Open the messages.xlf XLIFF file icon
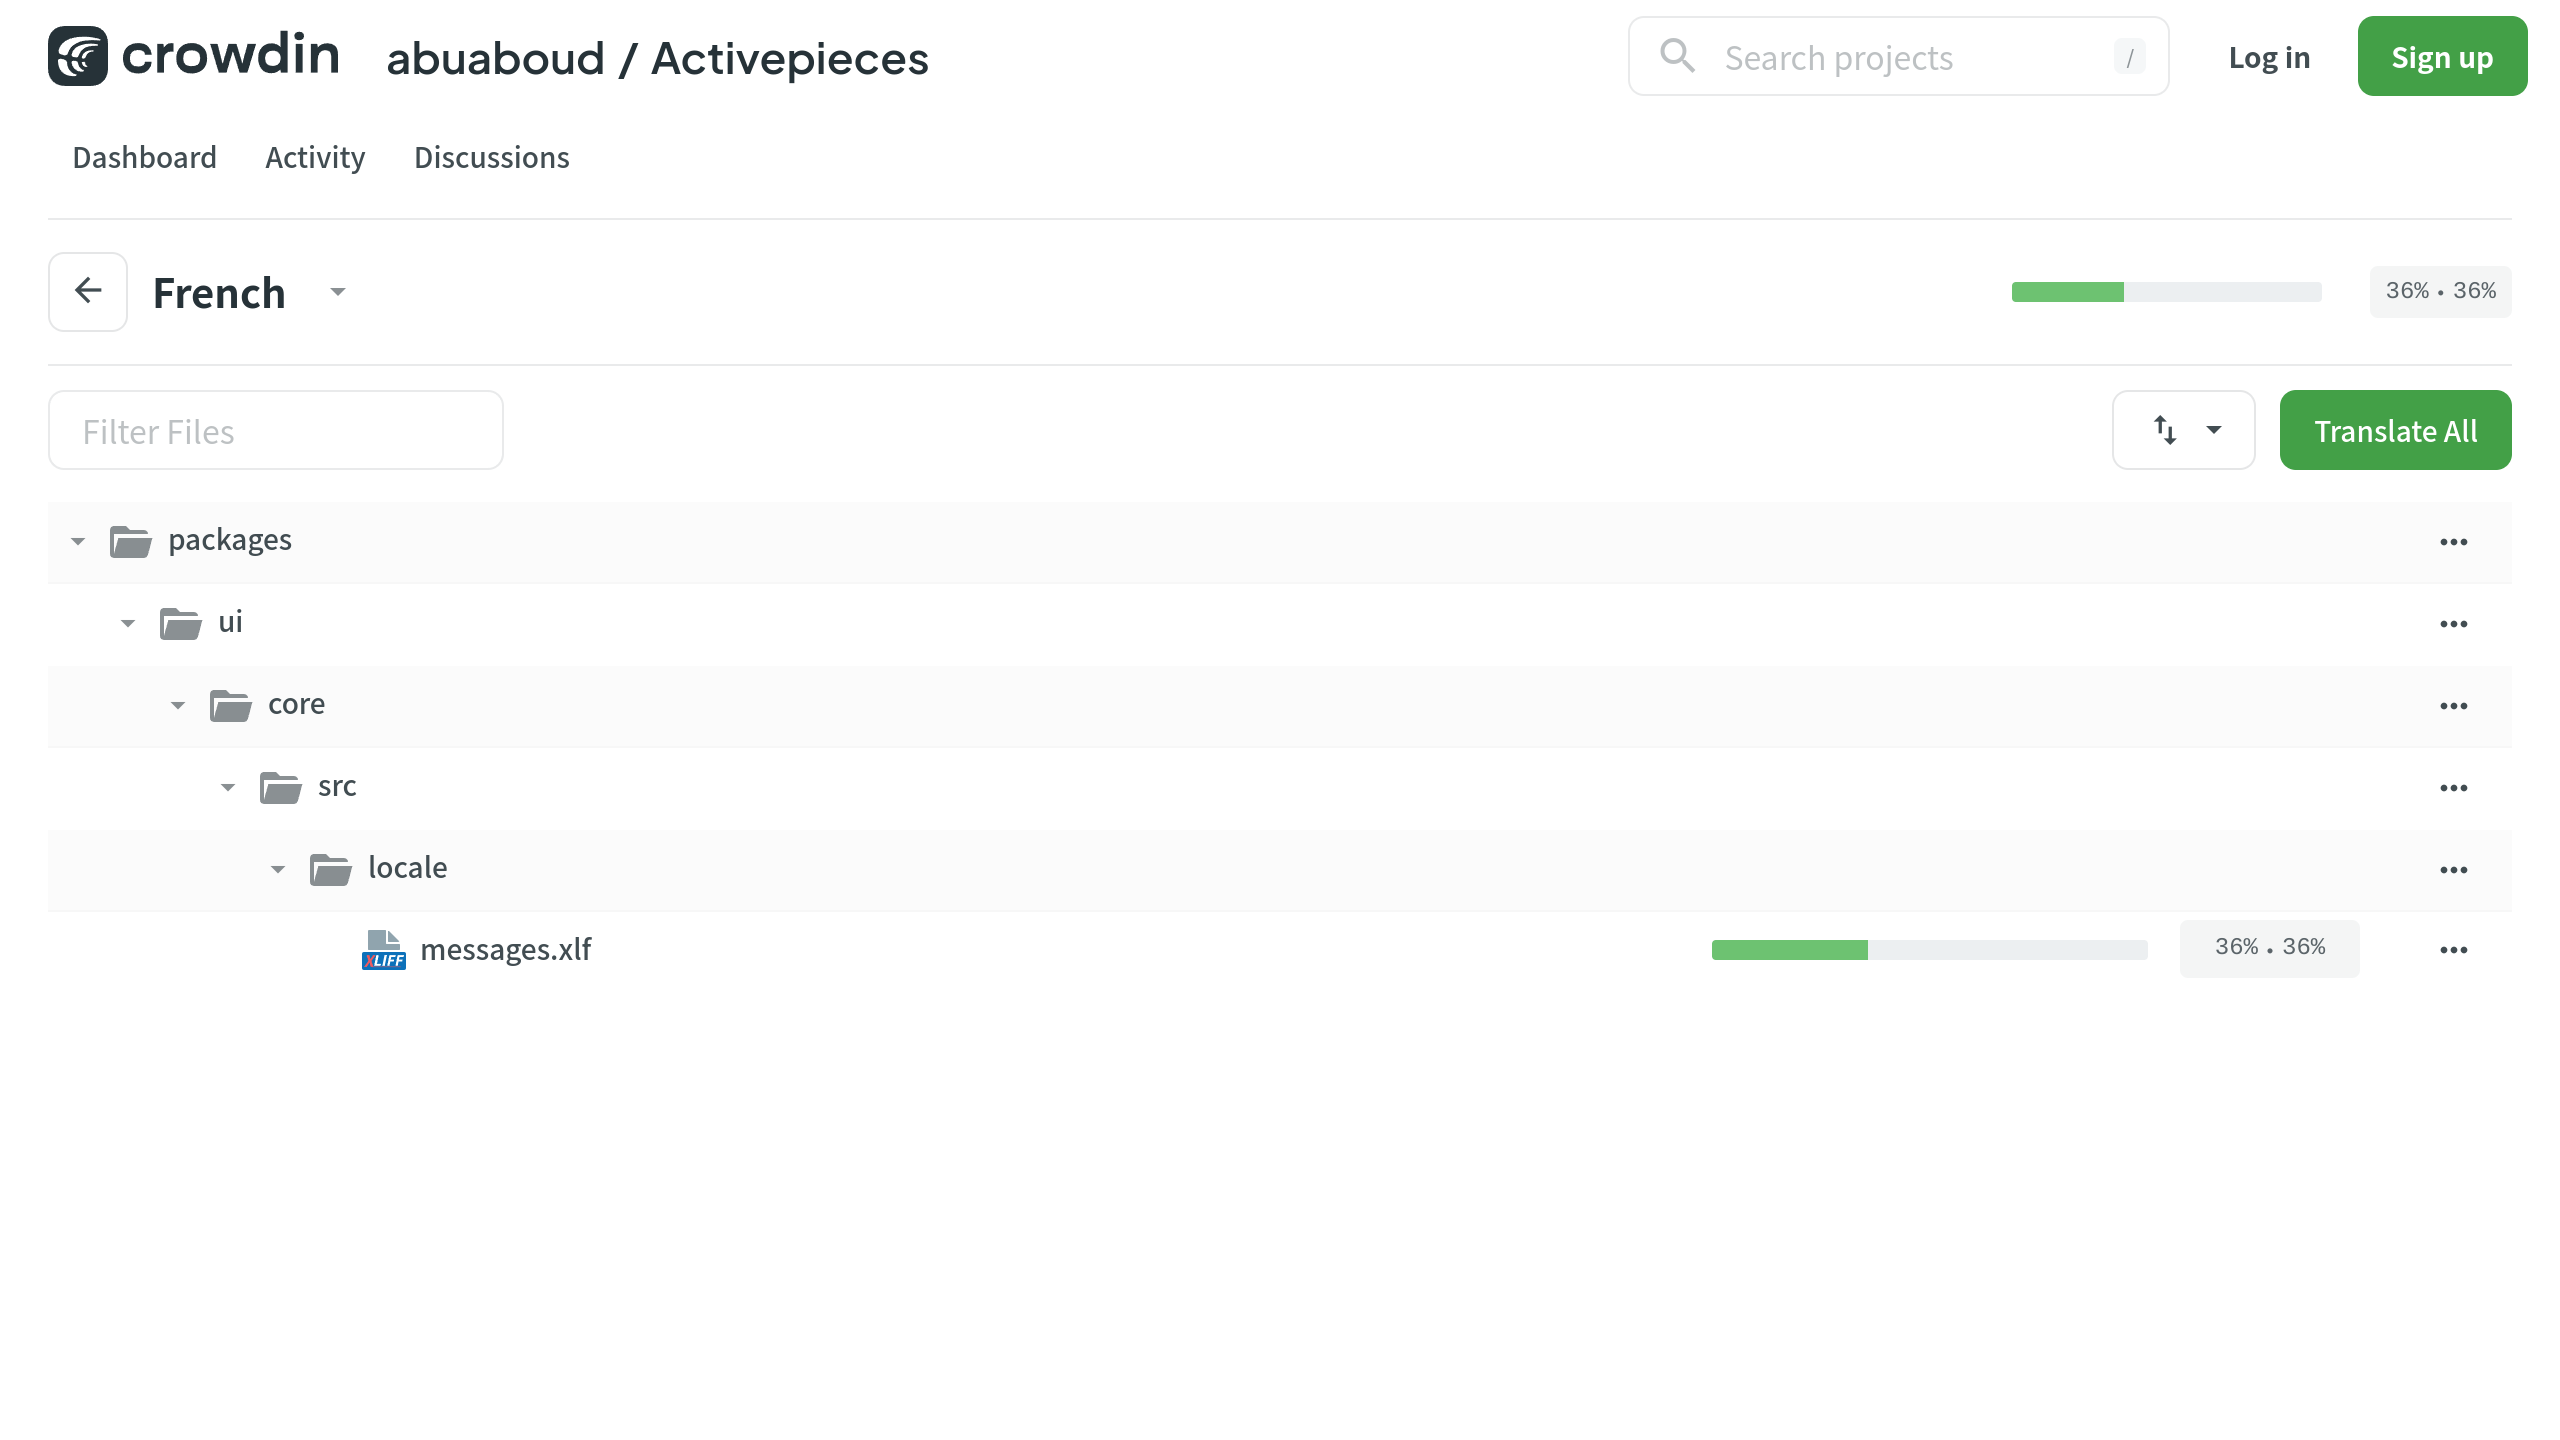The image size is (2560, 1440). (384, 950)
